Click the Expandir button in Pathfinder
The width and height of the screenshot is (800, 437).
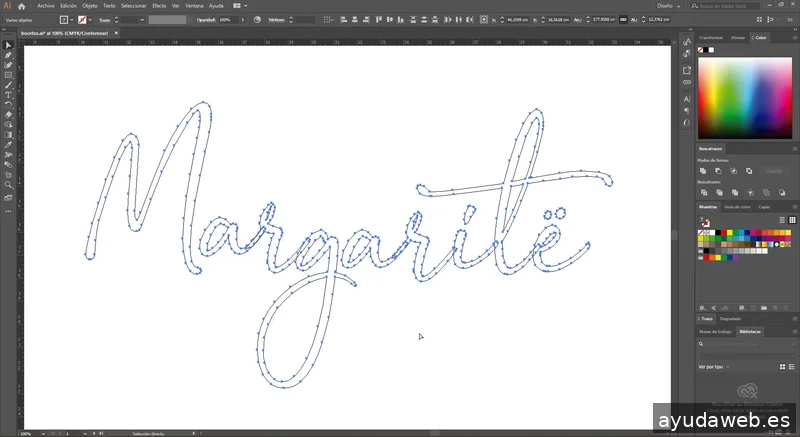click(x=773, y=171)
